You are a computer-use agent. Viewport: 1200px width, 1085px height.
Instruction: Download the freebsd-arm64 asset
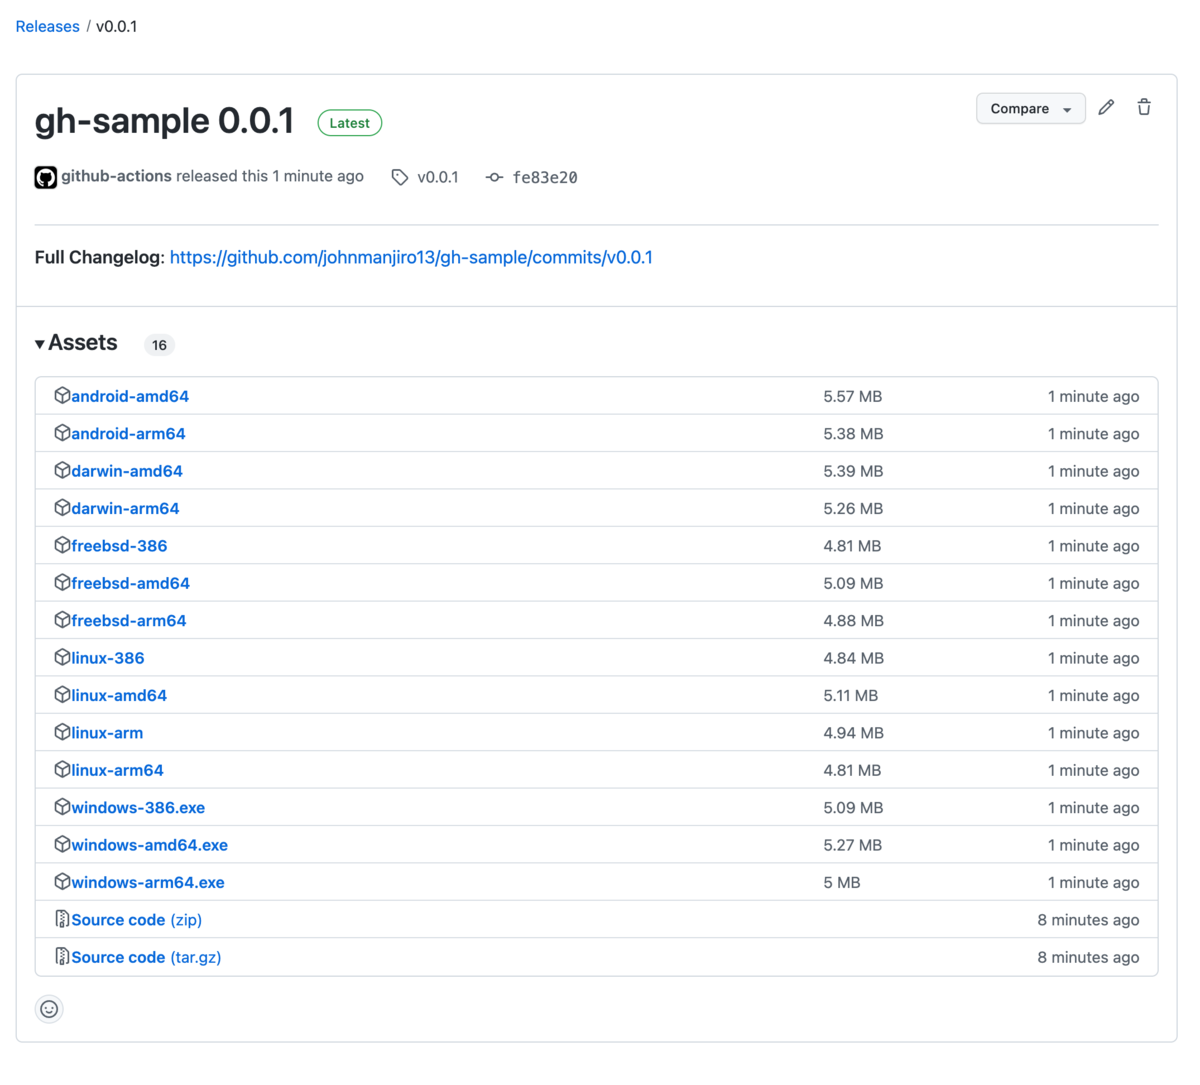point(129,620)
